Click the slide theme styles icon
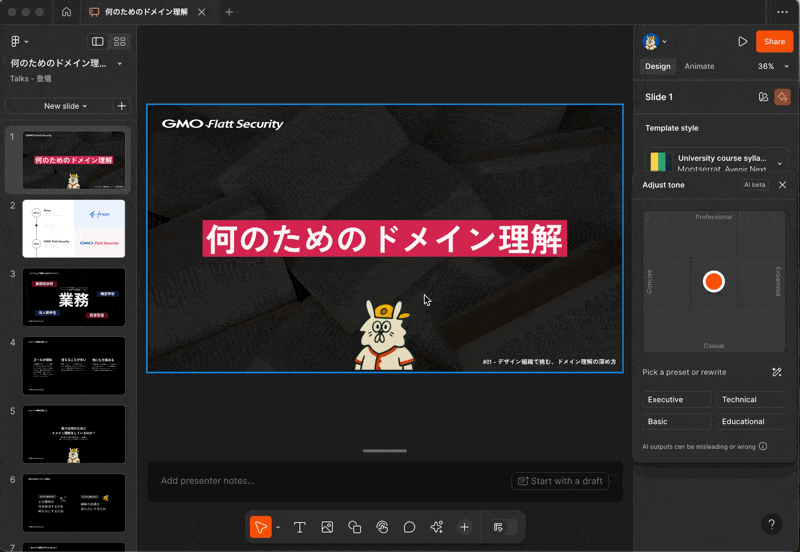Image resolution: width=800 pixels, height=552 pixels. pyautogui.click(x=763, y=97)
